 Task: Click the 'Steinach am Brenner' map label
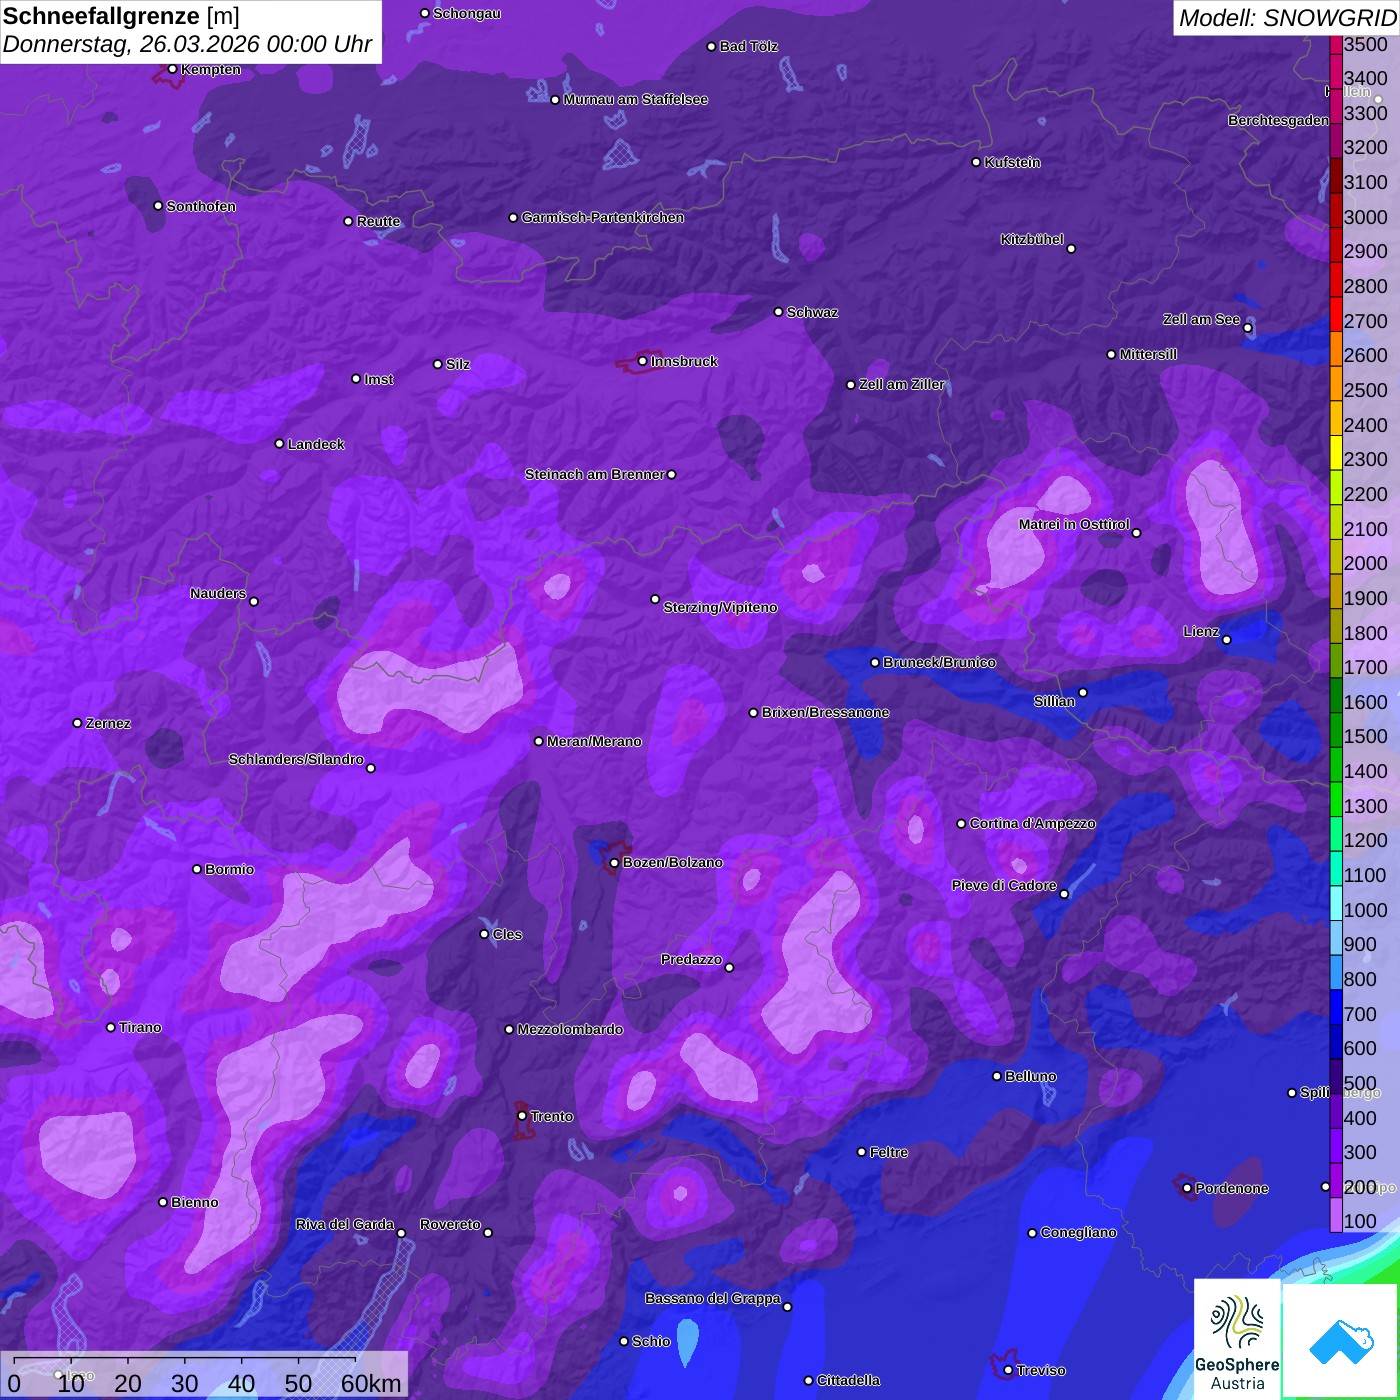coord(595,474)
